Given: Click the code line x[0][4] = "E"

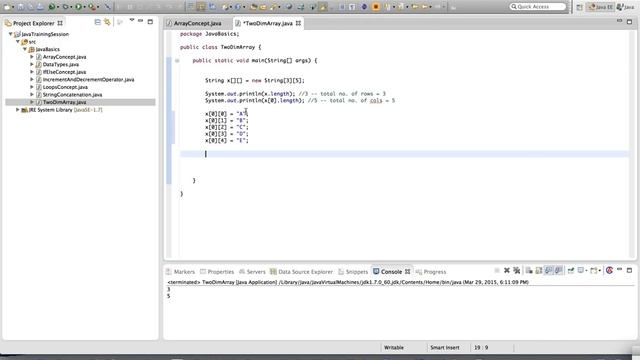Looking at the screenshot, I should 227,140.
